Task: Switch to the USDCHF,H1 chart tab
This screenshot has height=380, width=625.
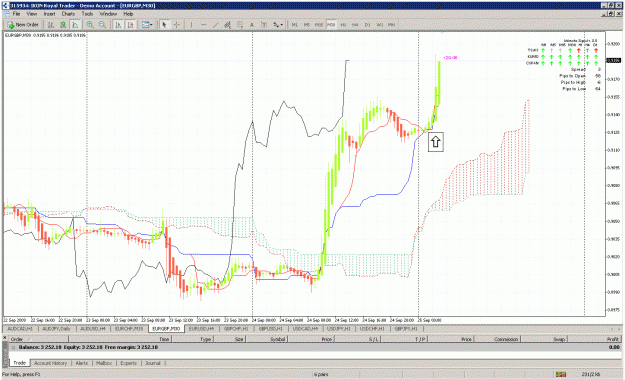Action: pos(372,329)
